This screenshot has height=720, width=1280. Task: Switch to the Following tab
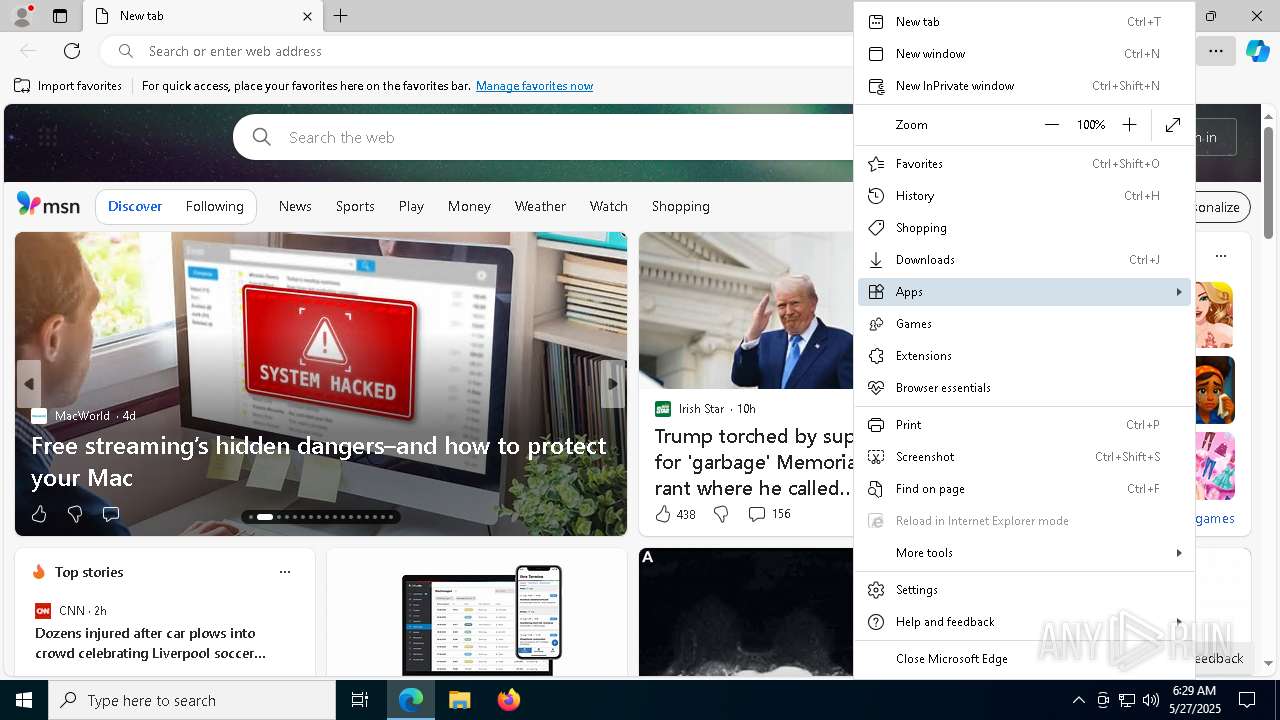(x=215, y=206)
